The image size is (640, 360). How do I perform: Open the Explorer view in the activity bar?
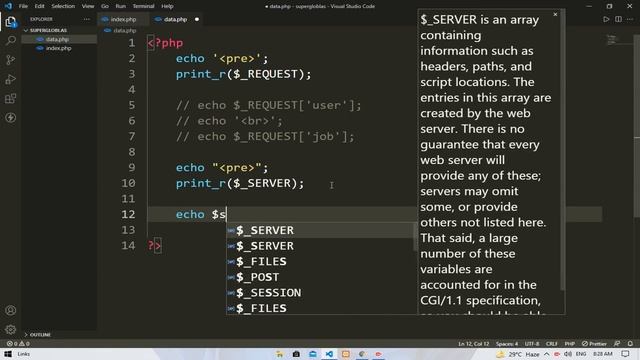[11, 22]
